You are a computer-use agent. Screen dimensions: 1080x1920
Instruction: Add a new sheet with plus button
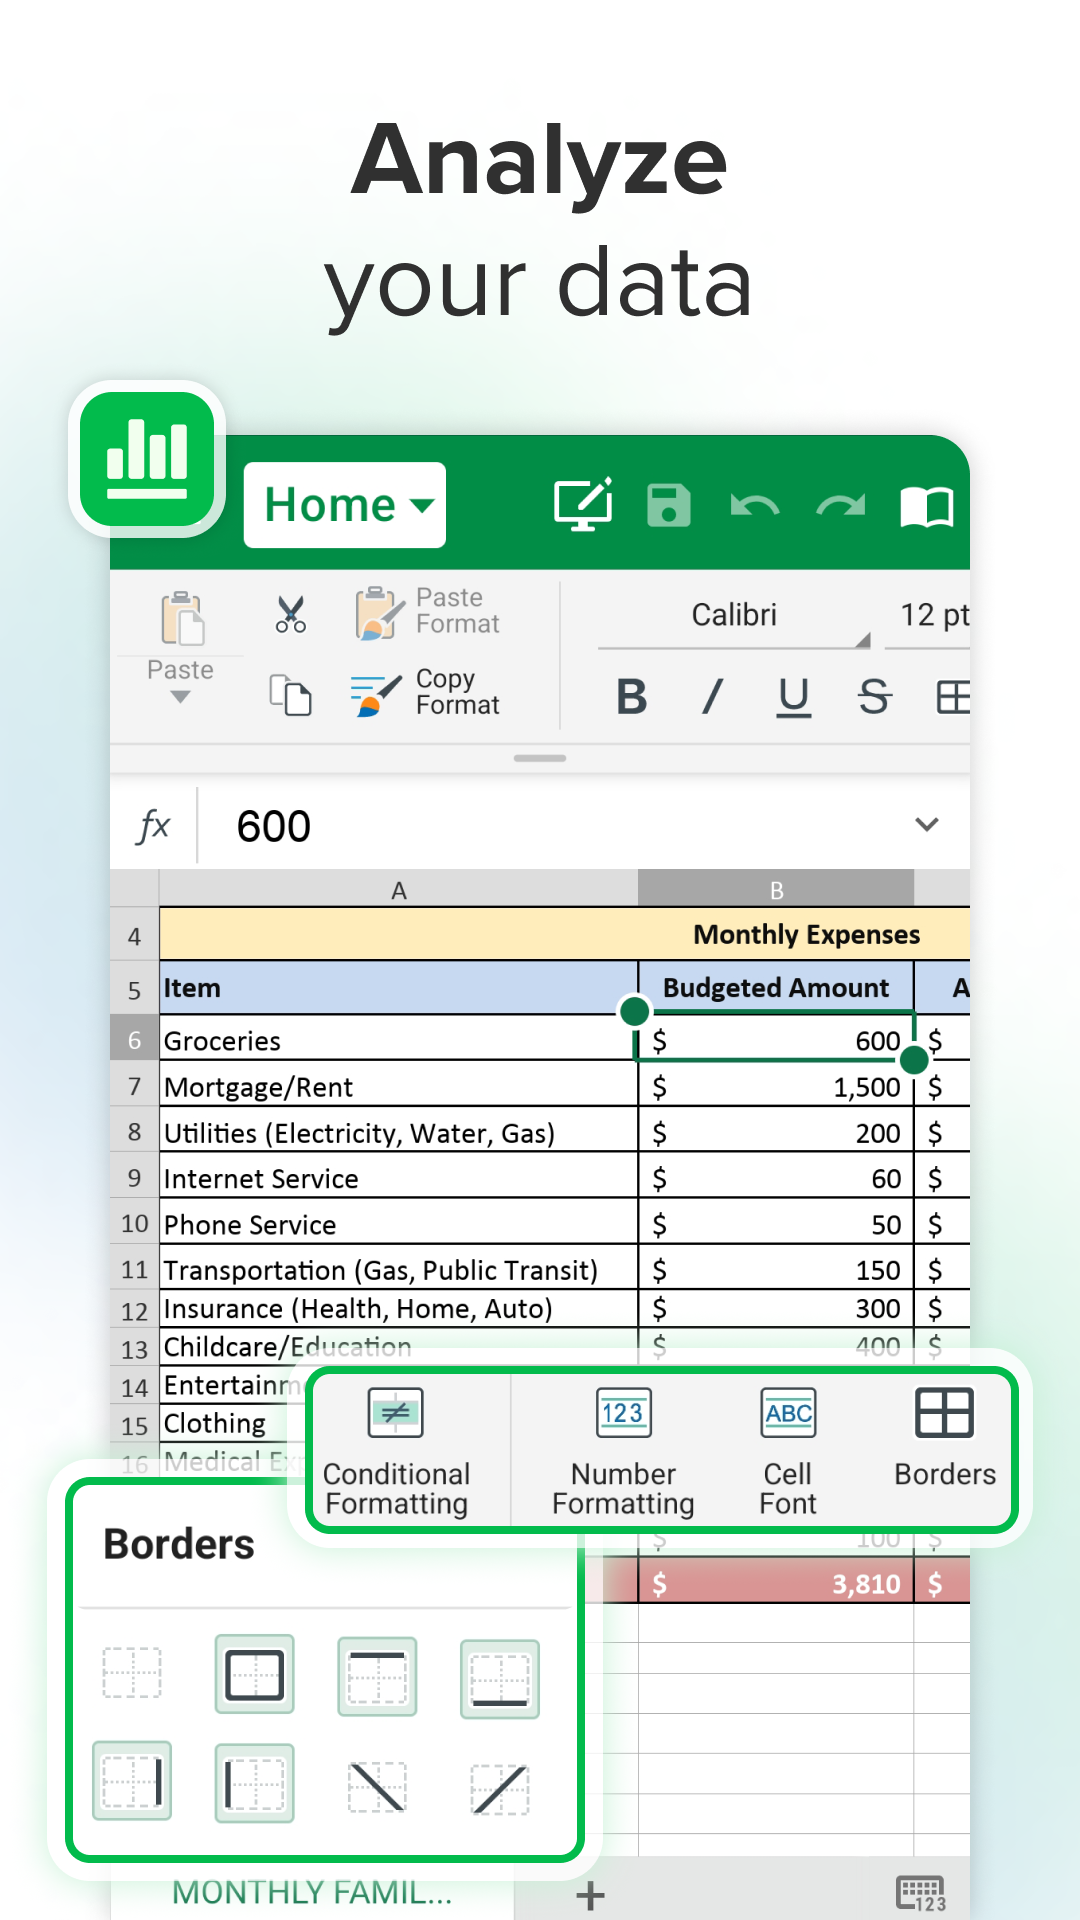tap(590, 1895)
